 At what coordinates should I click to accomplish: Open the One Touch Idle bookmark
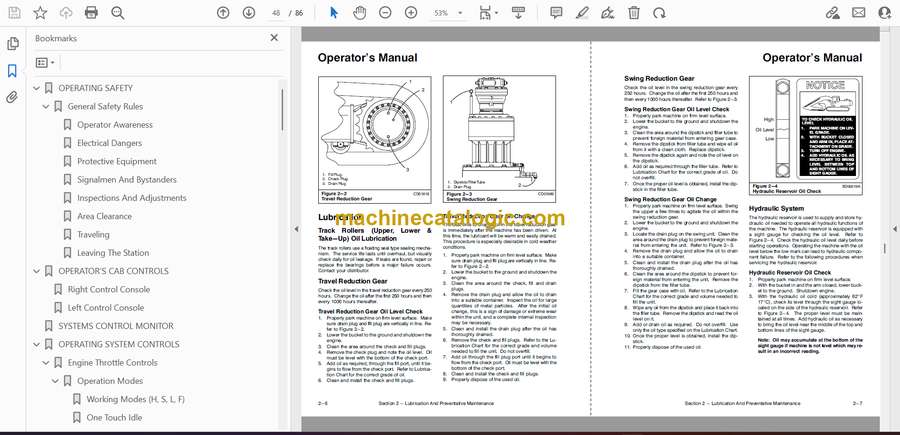point(114,417)
